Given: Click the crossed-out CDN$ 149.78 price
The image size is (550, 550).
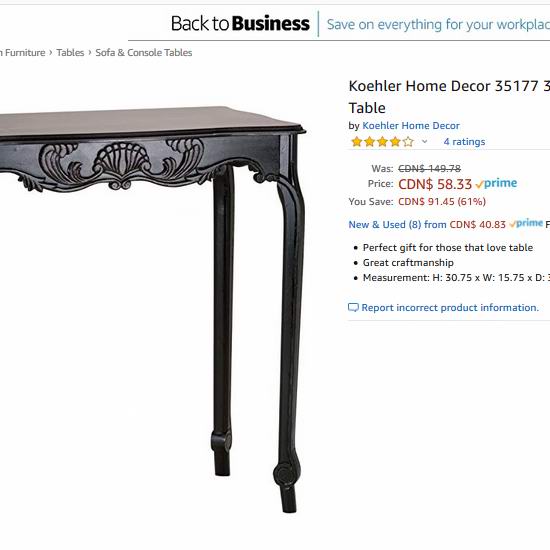Looking at the screenshot, I should (429, 169).
